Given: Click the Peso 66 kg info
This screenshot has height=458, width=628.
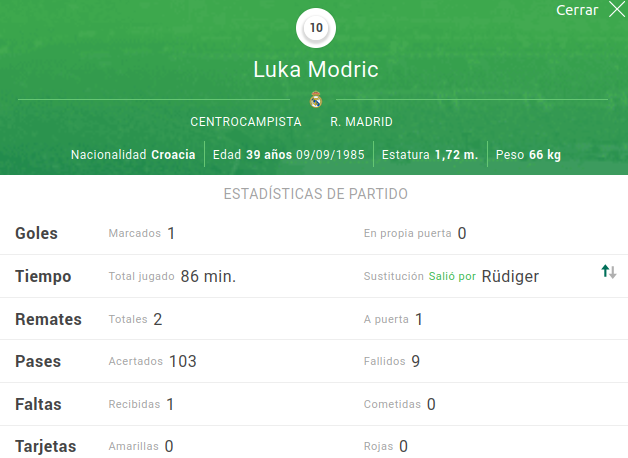Looking at the screenshot, I should (528, 155).
